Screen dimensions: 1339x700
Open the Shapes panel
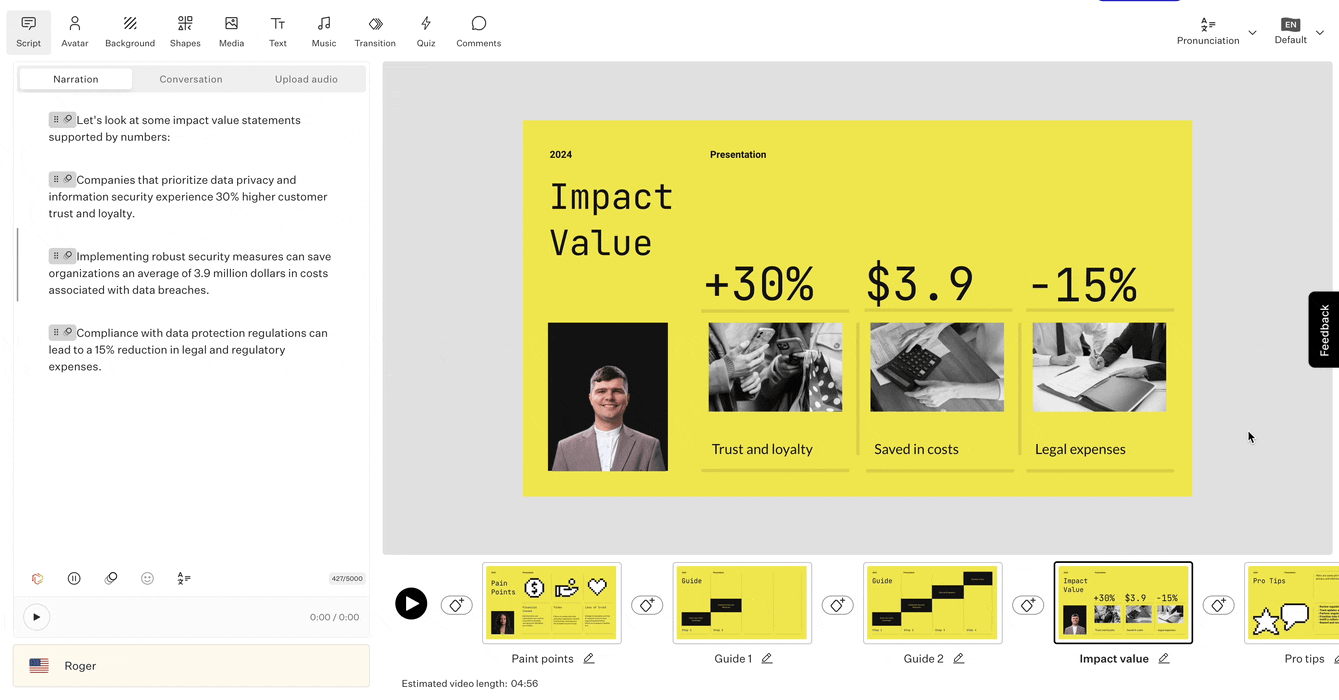point(185,31)
